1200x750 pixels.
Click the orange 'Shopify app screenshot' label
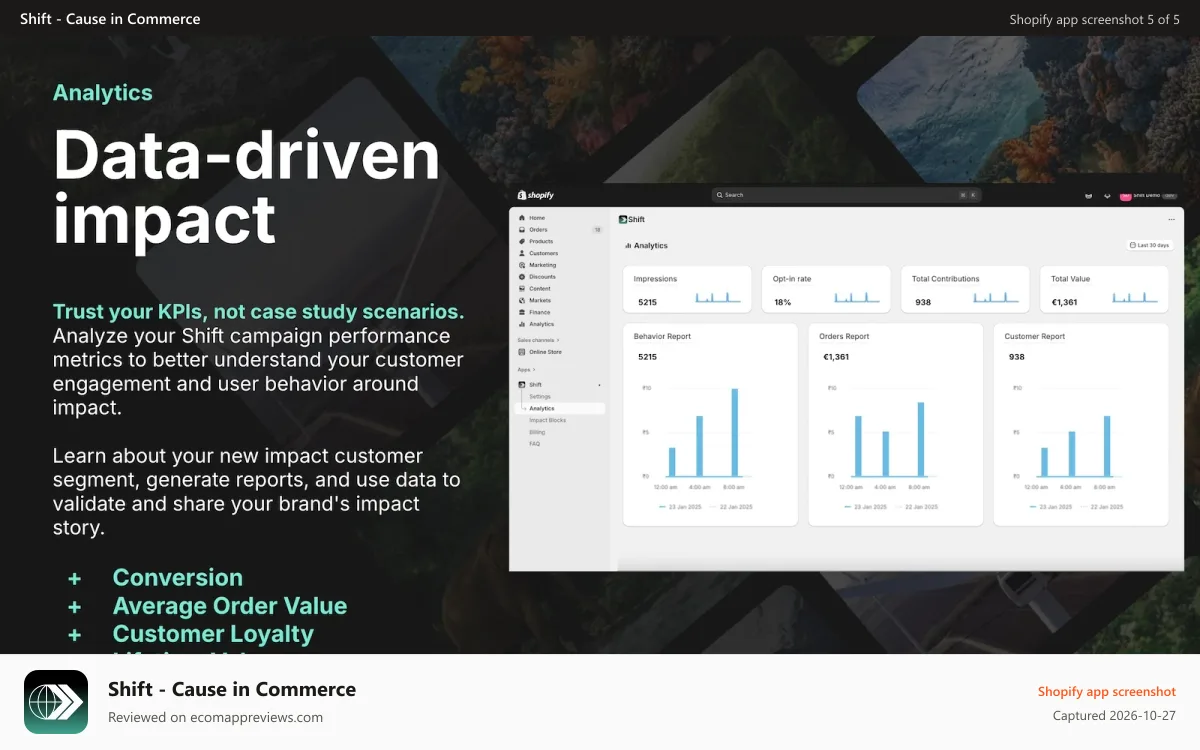tap(1107, 691)
